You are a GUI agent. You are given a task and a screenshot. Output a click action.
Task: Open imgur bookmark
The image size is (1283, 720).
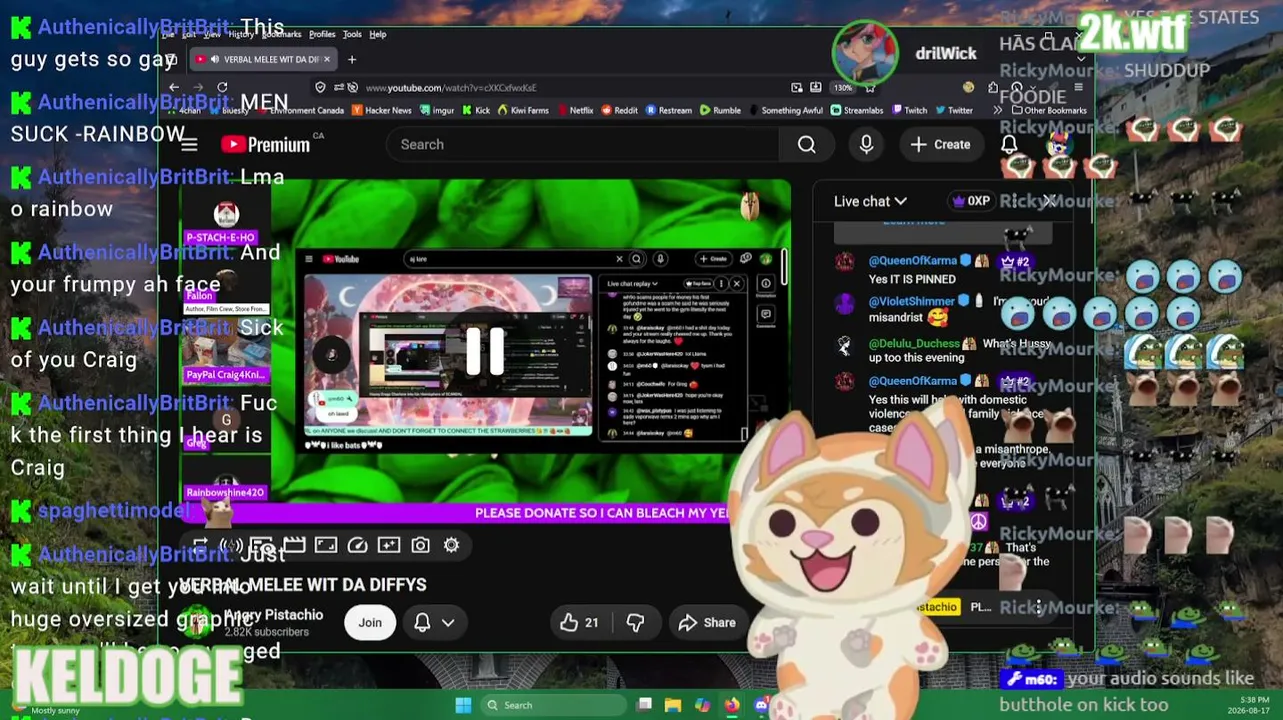pos(437,110)
